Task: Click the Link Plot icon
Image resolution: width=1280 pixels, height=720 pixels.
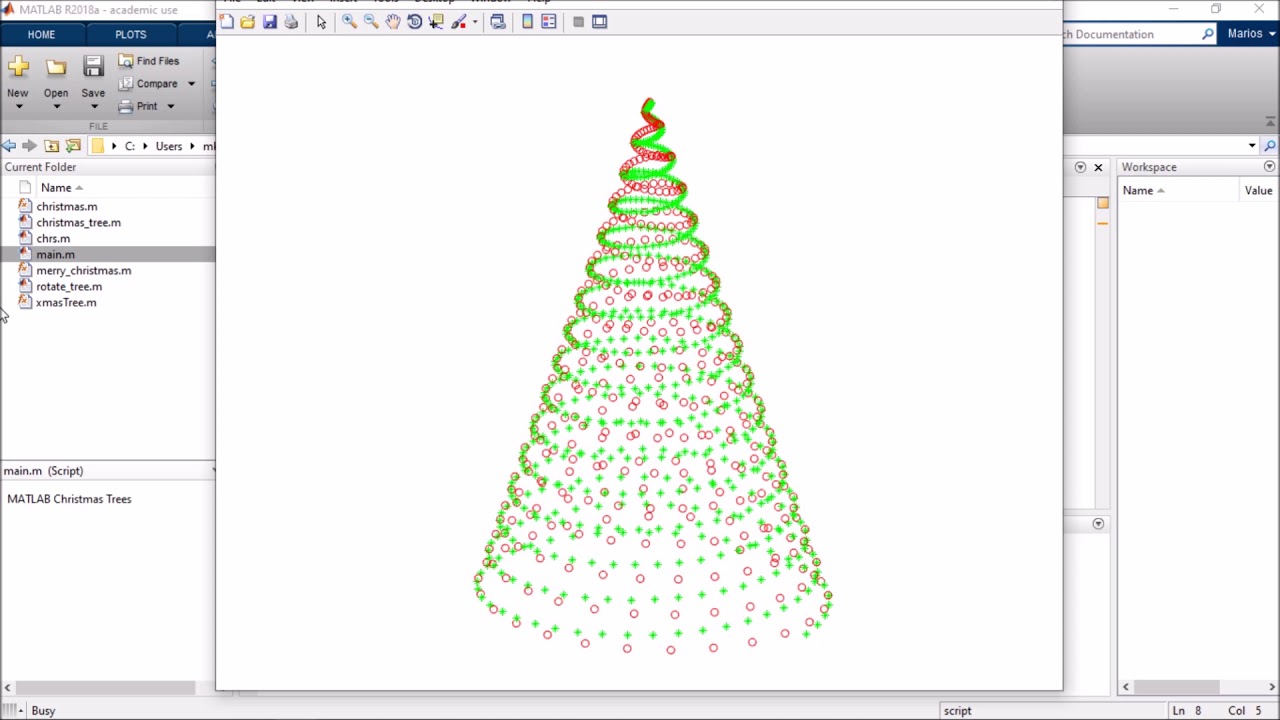Action: 498,22
